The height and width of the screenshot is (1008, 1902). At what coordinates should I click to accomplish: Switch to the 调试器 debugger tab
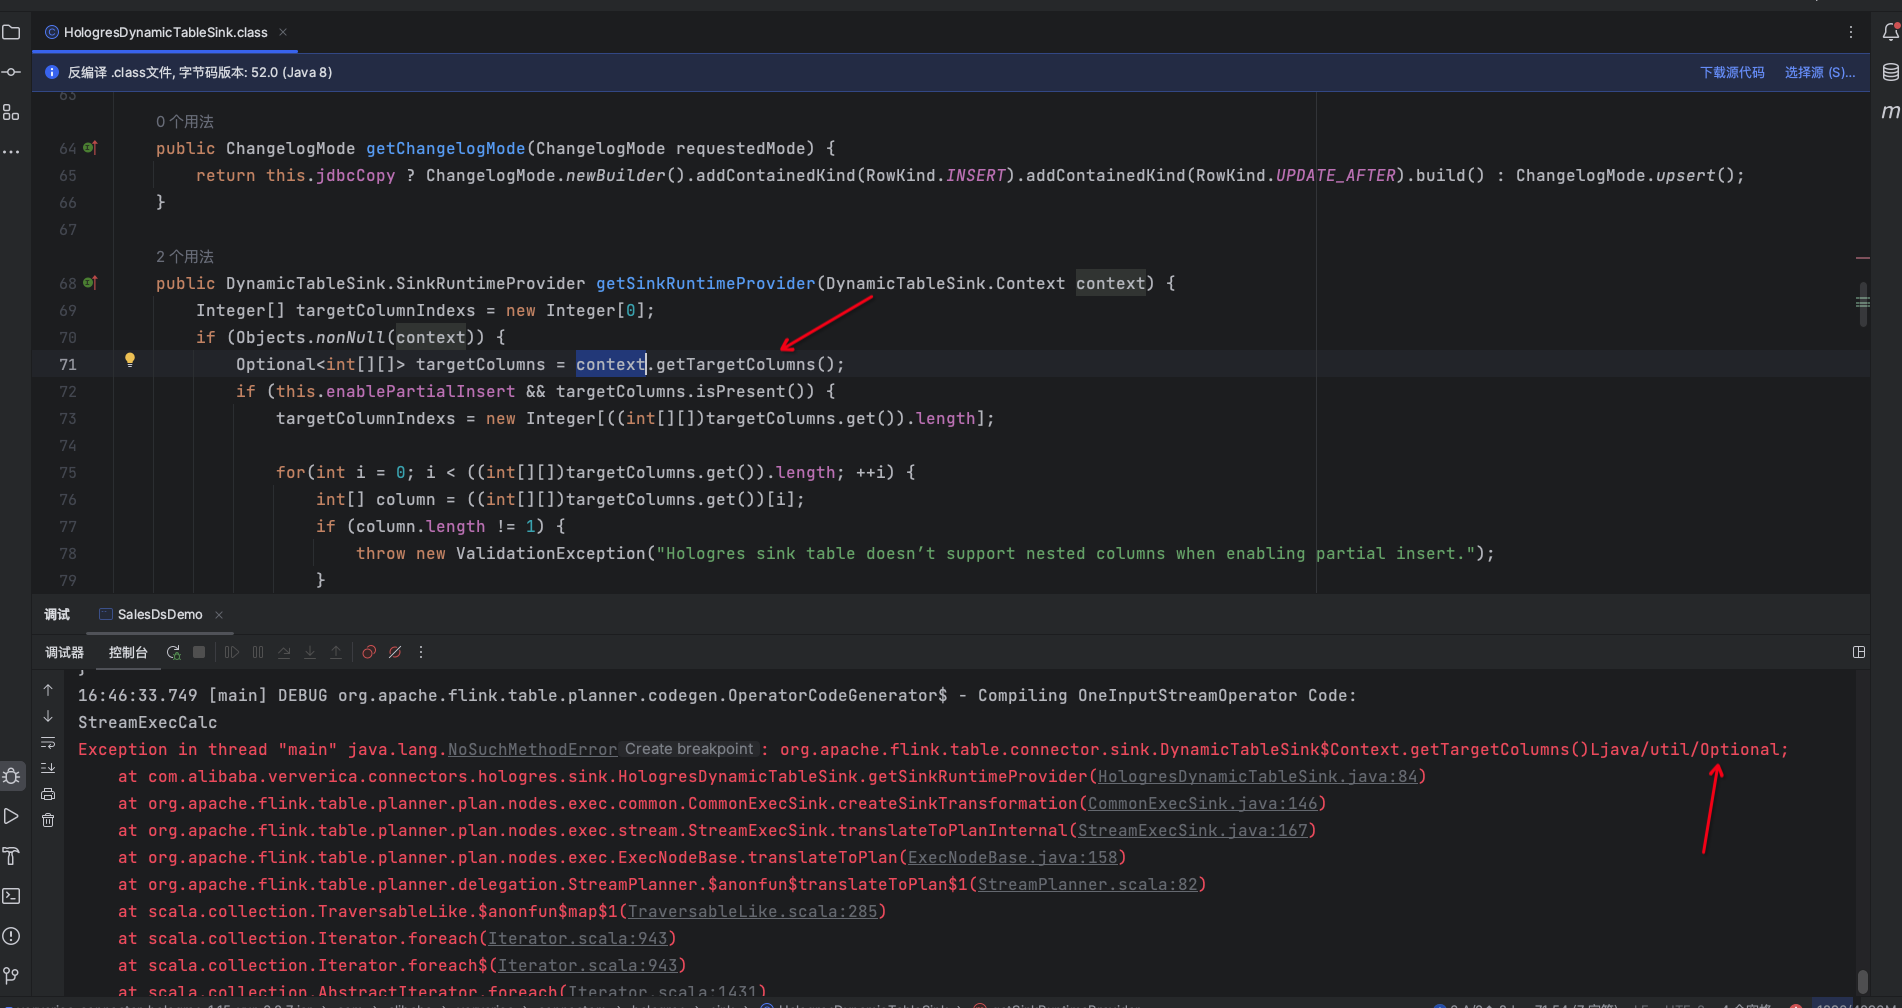pyautogui.click(x=65, y=652)
